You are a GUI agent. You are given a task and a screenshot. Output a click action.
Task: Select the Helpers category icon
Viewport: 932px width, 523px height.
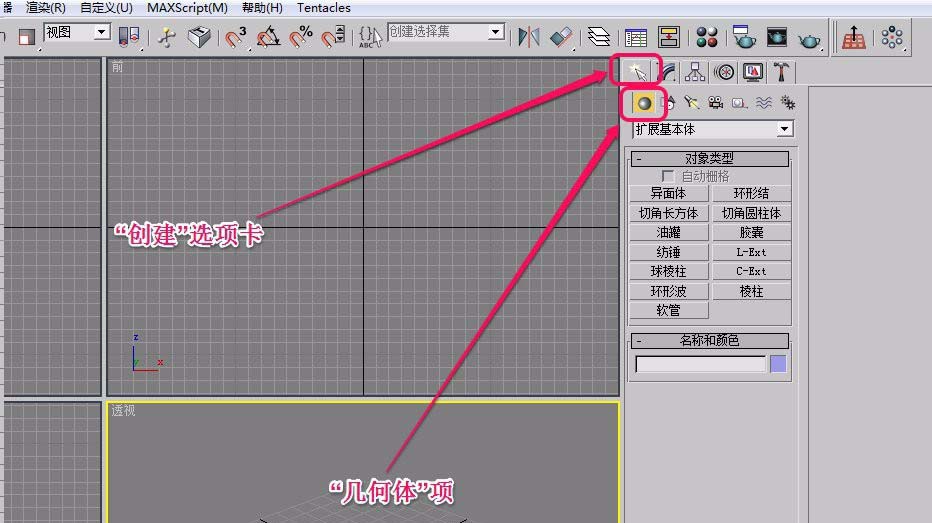tap(739, 104)
